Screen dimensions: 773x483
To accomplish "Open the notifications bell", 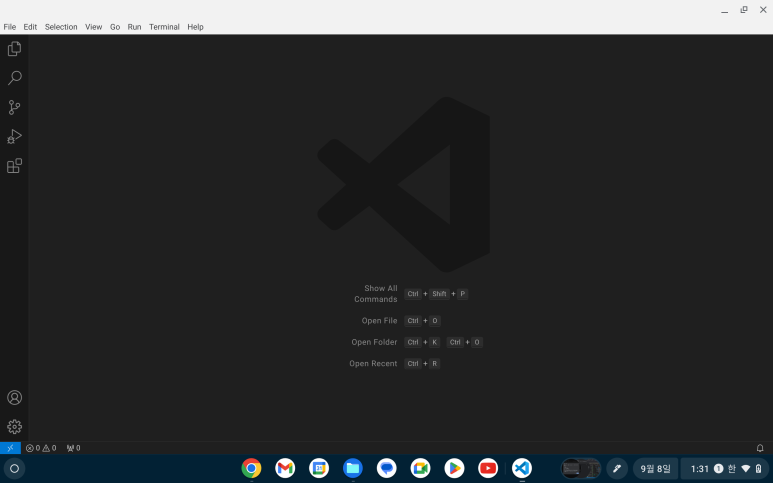I will [760, 448].
